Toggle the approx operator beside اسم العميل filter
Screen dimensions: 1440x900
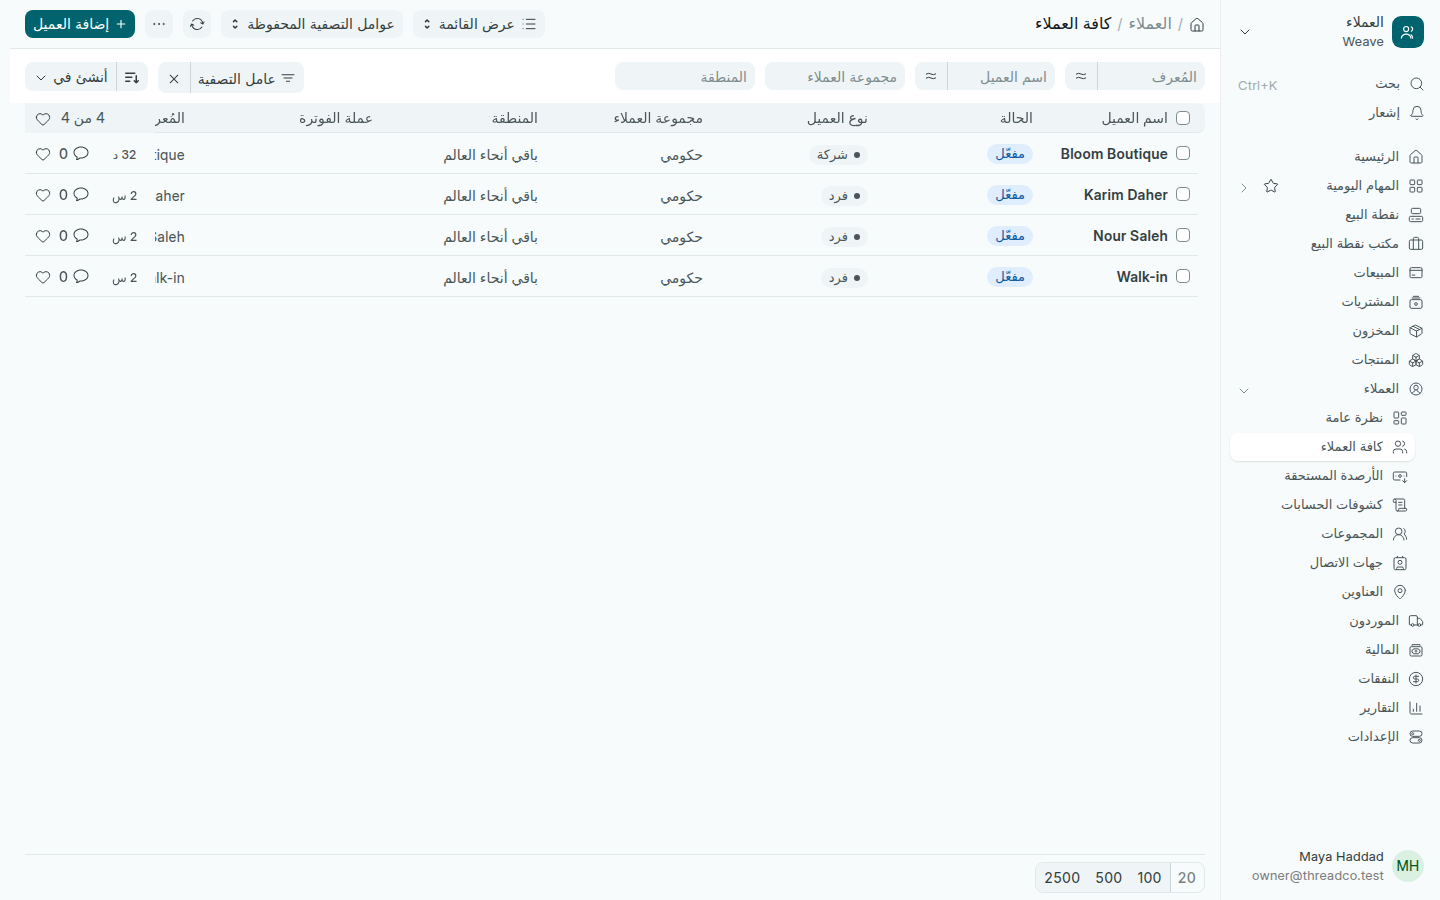point(931,76)
